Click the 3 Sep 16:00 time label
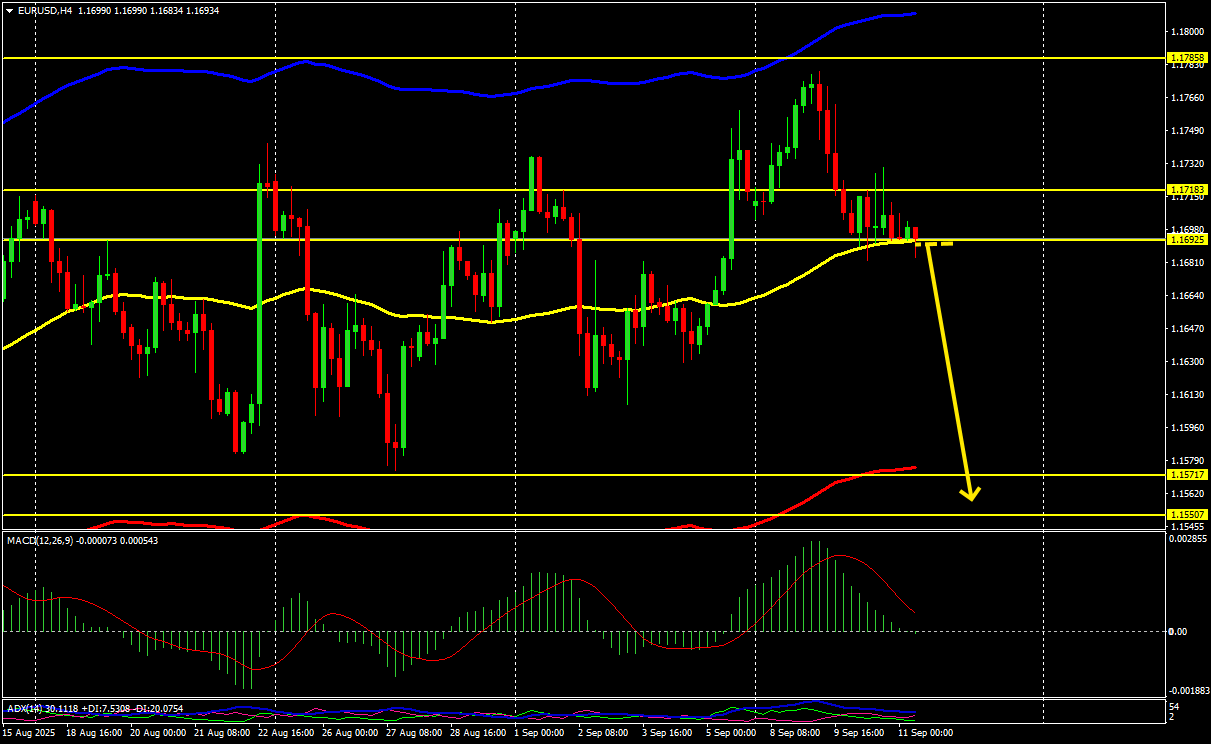Screen dimensions: 1211x744 coord(667,733)
